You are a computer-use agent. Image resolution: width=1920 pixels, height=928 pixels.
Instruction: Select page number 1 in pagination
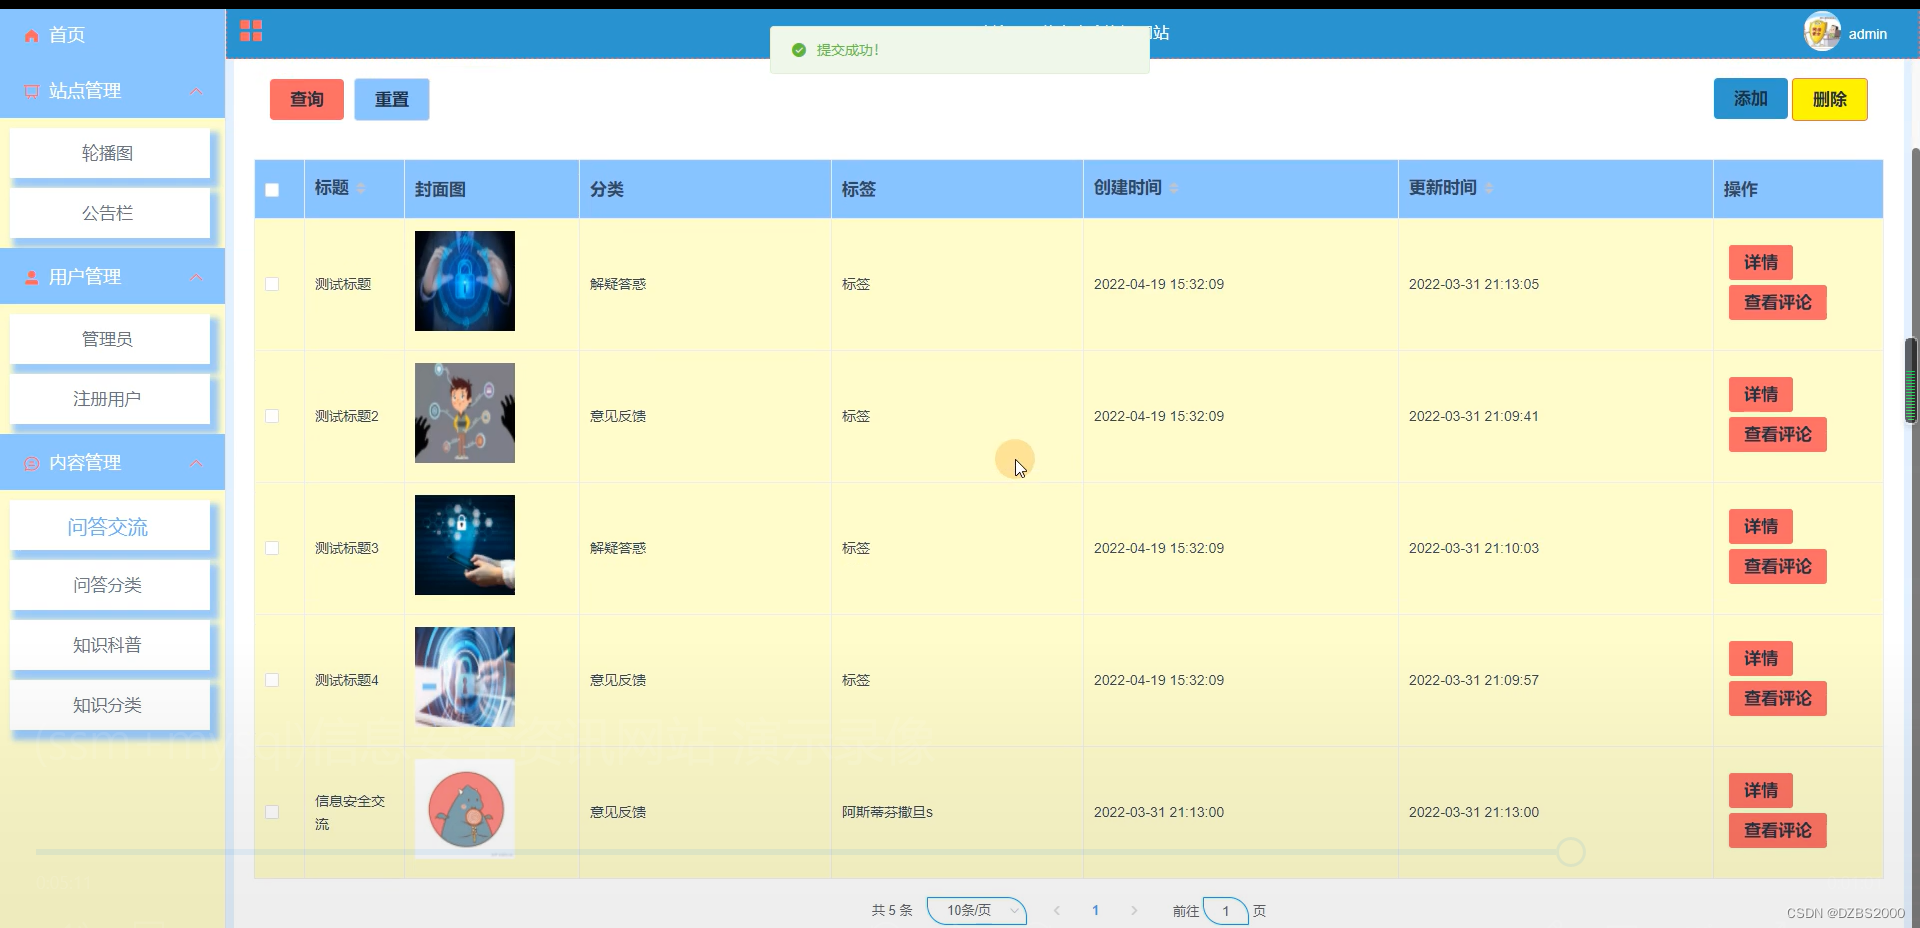(x=1095, y=910)
